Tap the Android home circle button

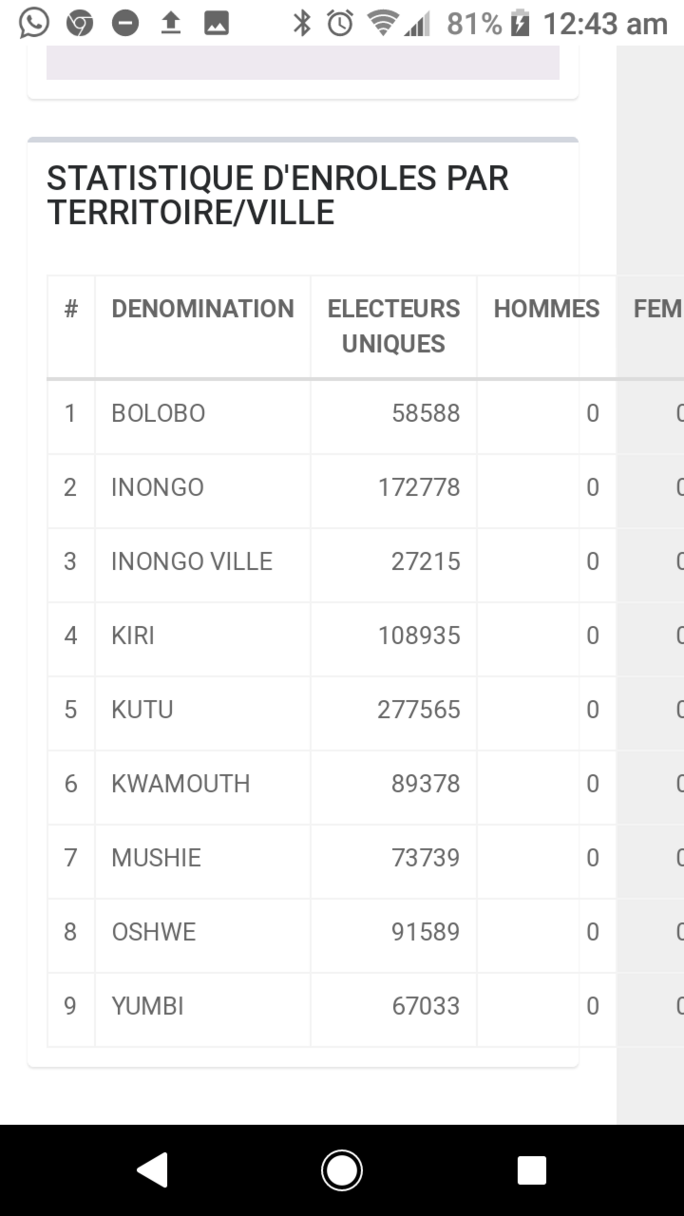[x=342, y=1170]
